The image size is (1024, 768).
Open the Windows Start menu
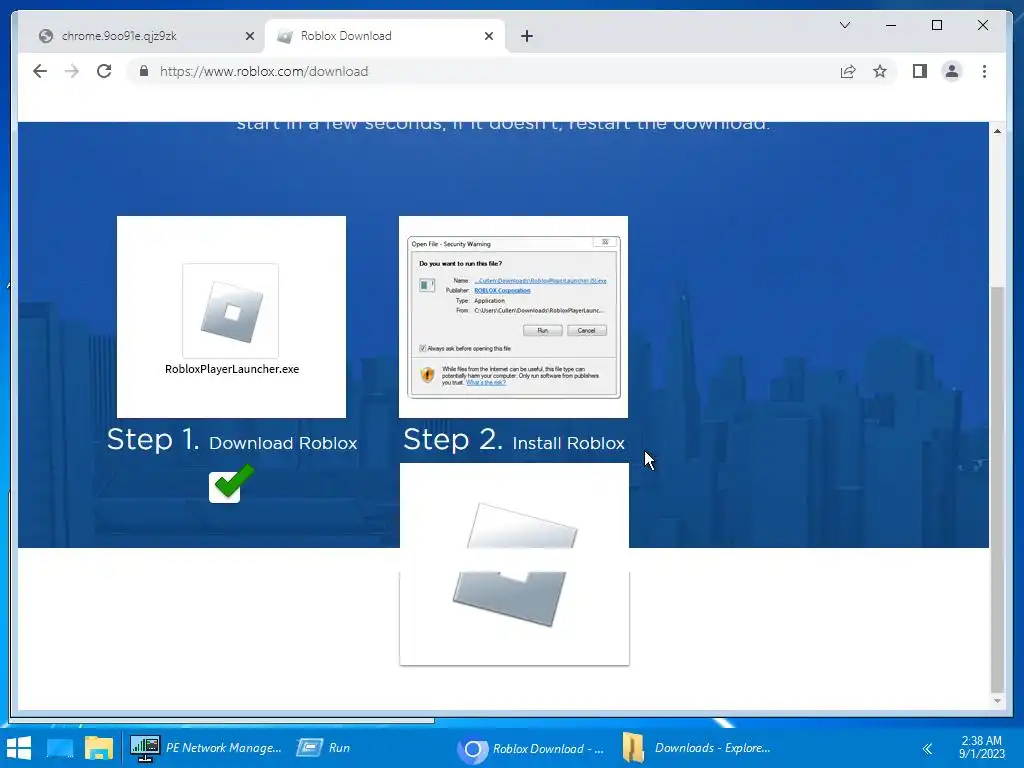pos(19,748)
